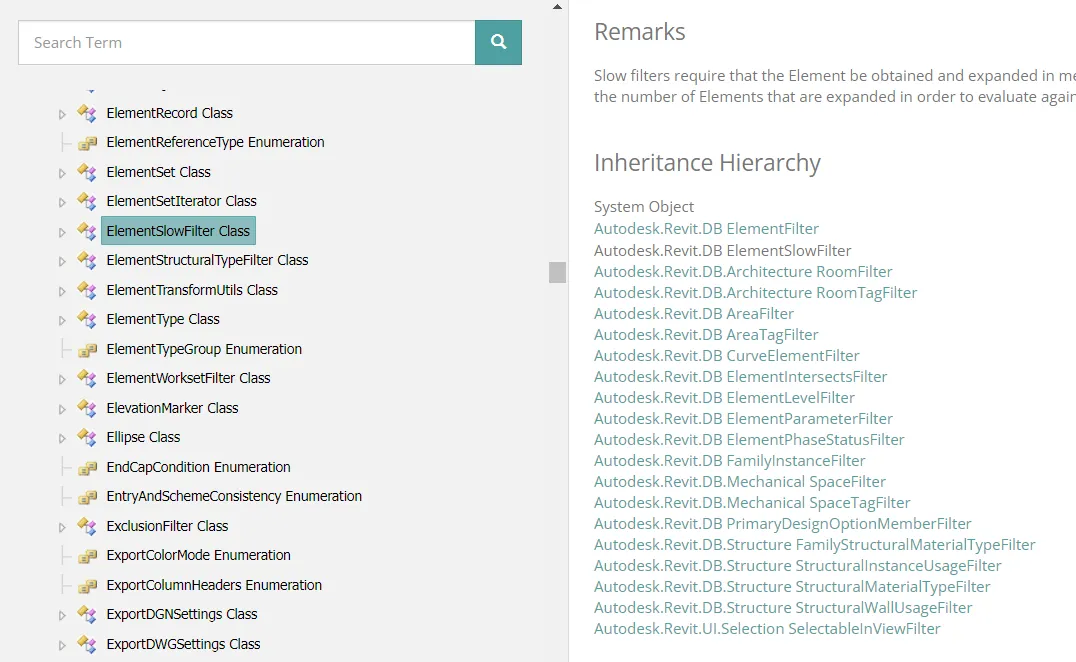Open EndCapCondition Enumeration entry

tap(198, 467)
